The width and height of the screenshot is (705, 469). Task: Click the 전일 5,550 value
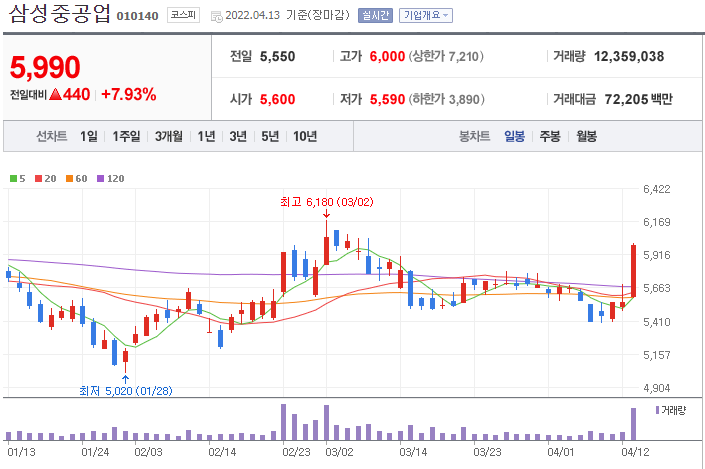pos(277,57)
